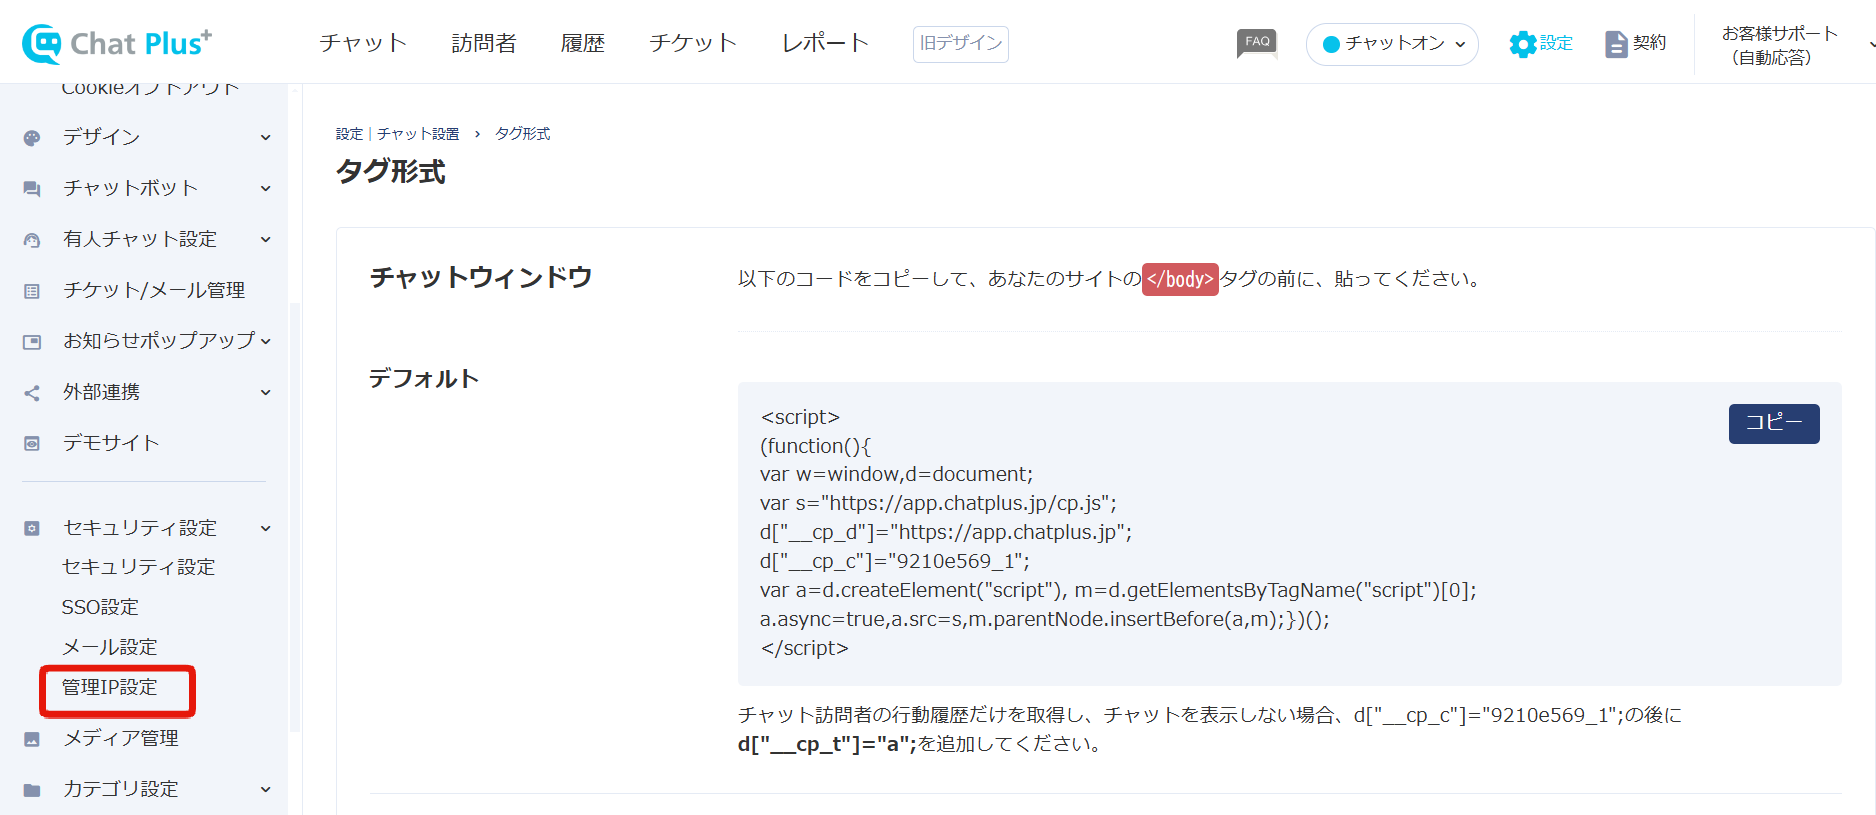The image size is (1876, 815).
Task: Open the FAQ speech bubble icon
Action: click(x=1257, y=43)
